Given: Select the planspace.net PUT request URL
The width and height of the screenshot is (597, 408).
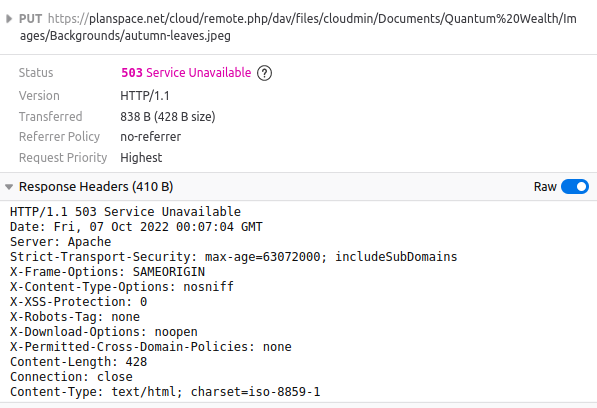Looking at the screenshot, I should pos(298,27).
